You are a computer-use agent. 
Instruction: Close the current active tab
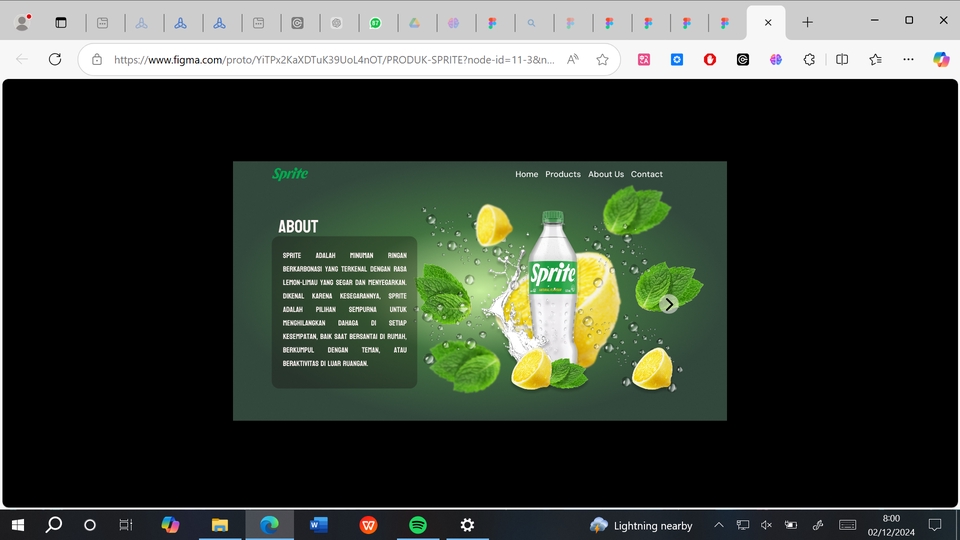(x=768, y=23)
